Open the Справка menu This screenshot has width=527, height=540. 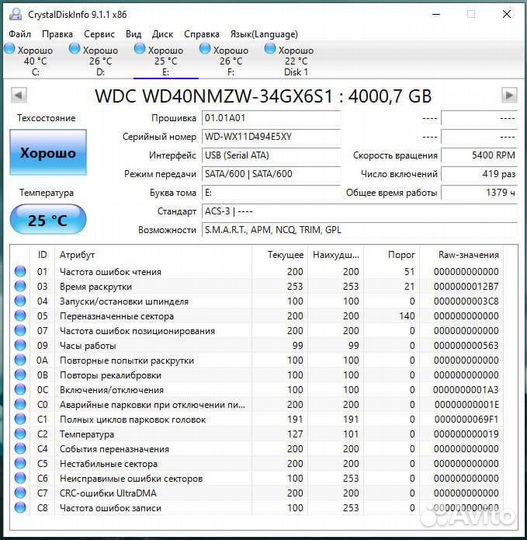click(x=202, y=34)
